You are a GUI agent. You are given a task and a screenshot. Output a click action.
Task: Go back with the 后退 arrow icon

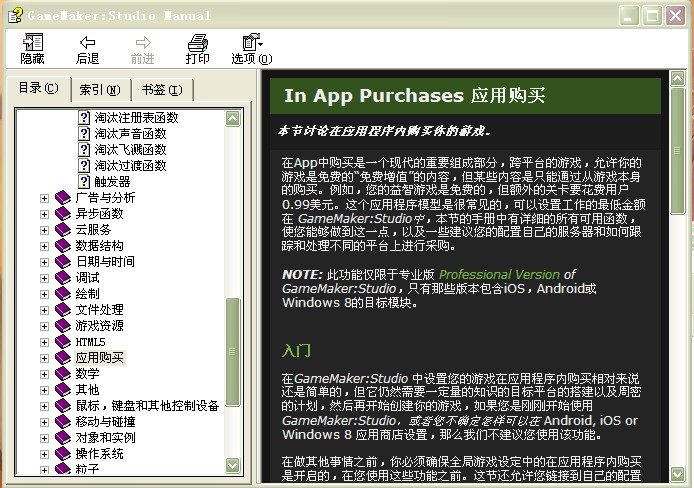point(87,42)
